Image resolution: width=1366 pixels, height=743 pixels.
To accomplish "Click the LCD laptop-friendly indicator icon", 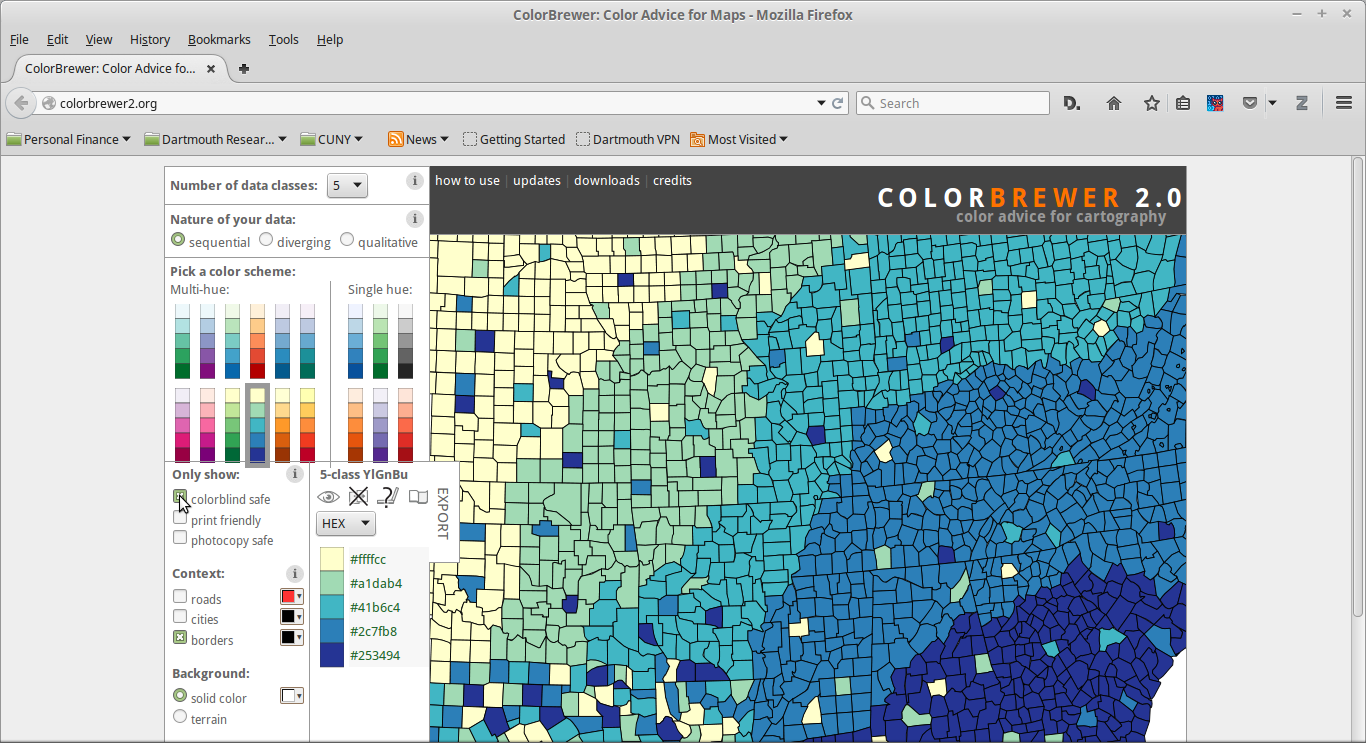I will tap(418, 497).
